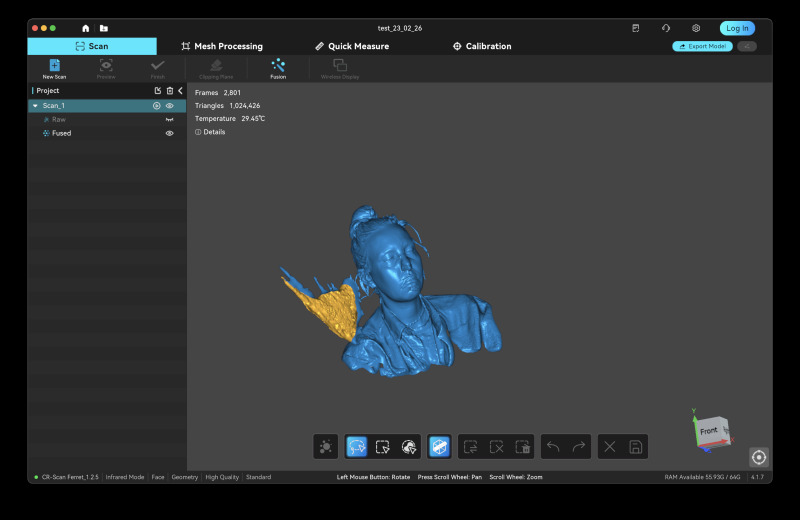Screen dimensions: 800x520
Task: Click Geometry in status bar
Action: click(185, 477)
